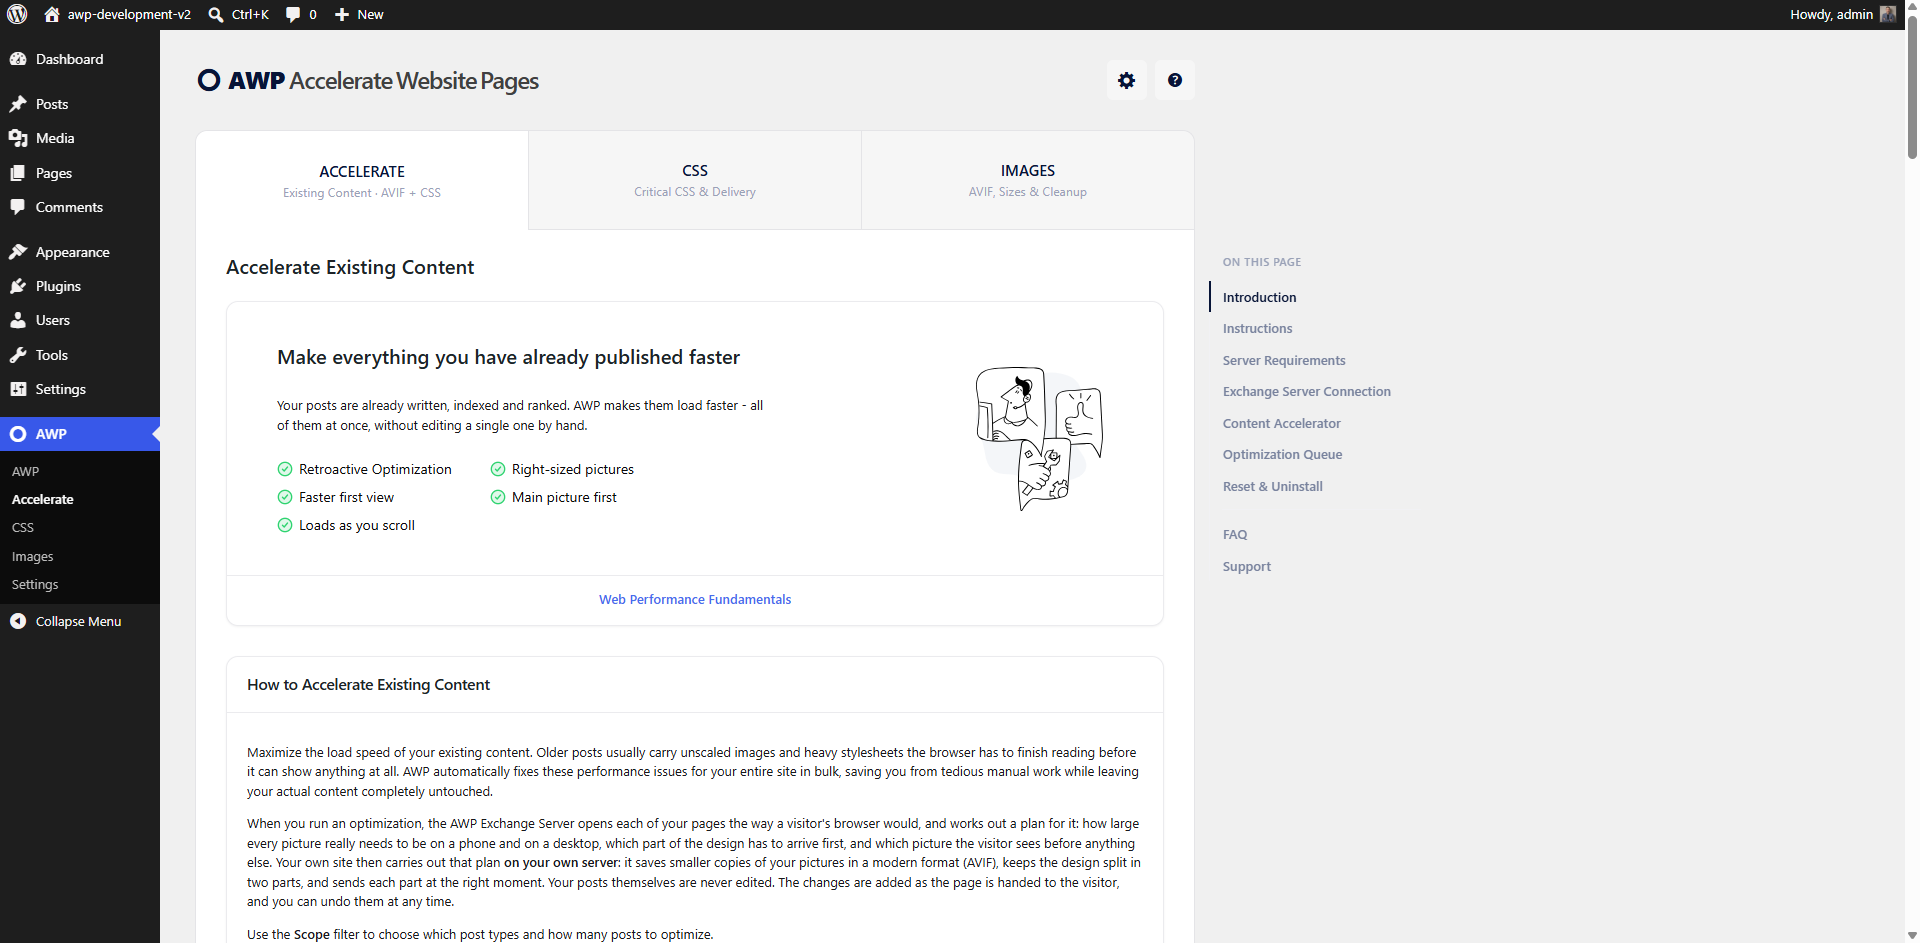
Task: Click the AWP ring logo in page header
Action: [209, 80]
